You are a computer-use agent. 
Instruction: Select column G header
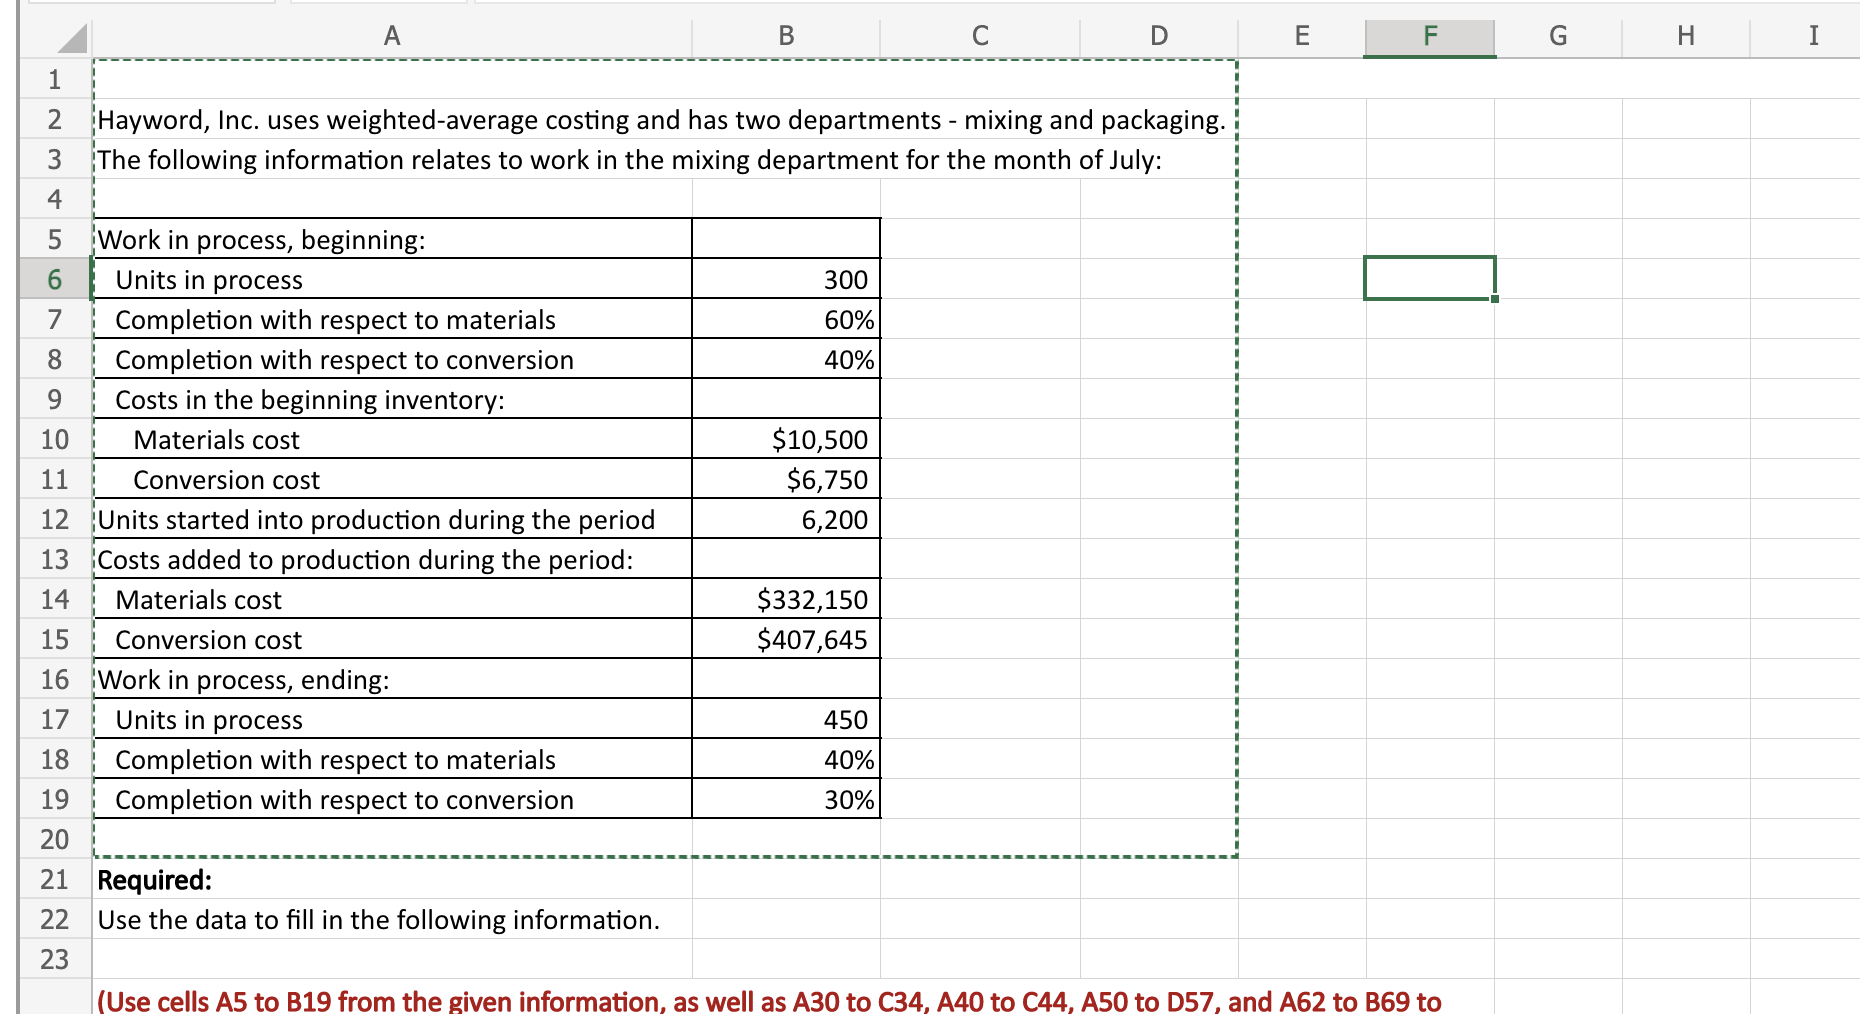click(x=1557, y=36)
